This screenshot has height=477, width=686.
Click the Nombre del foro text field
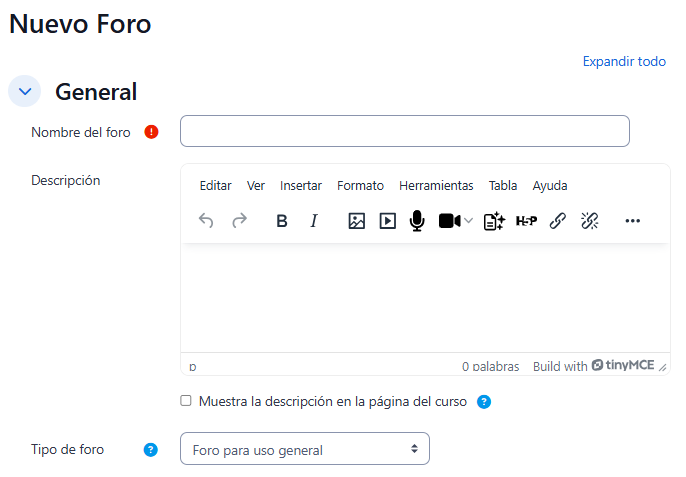[404, 131]
